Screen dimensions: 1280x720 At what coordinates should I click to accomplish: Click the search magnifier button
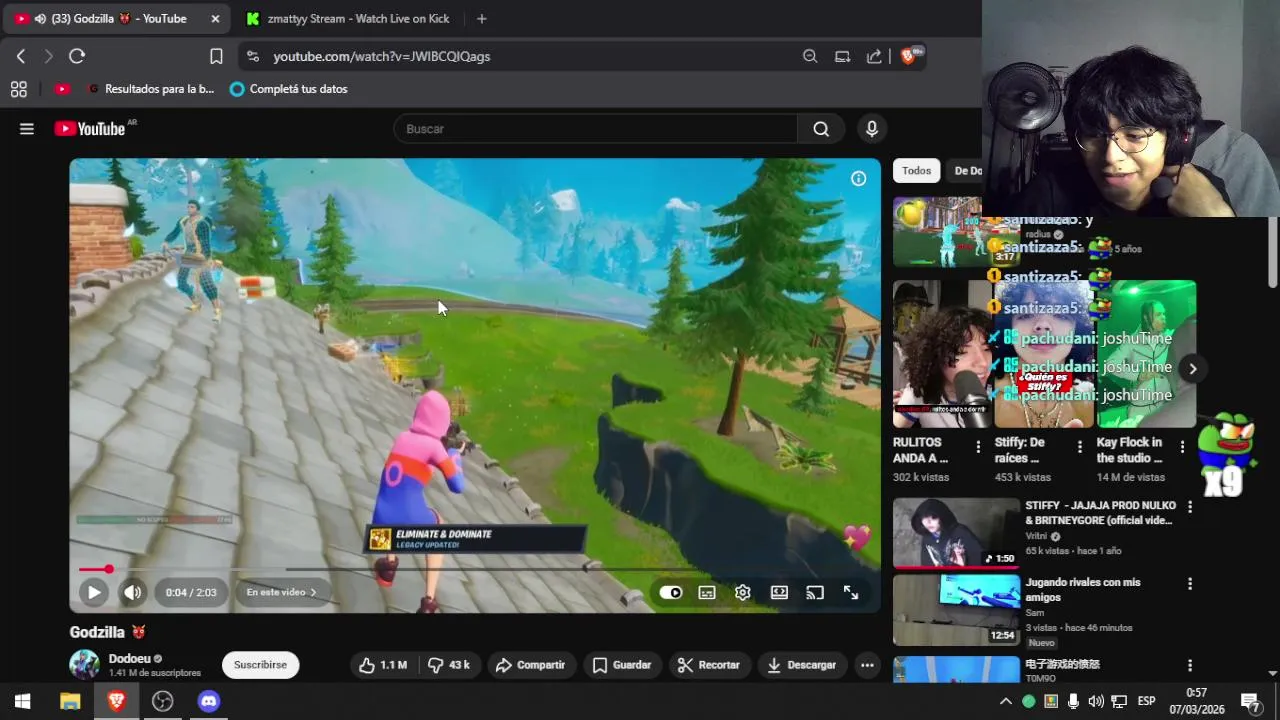click(x=821, y=129)
